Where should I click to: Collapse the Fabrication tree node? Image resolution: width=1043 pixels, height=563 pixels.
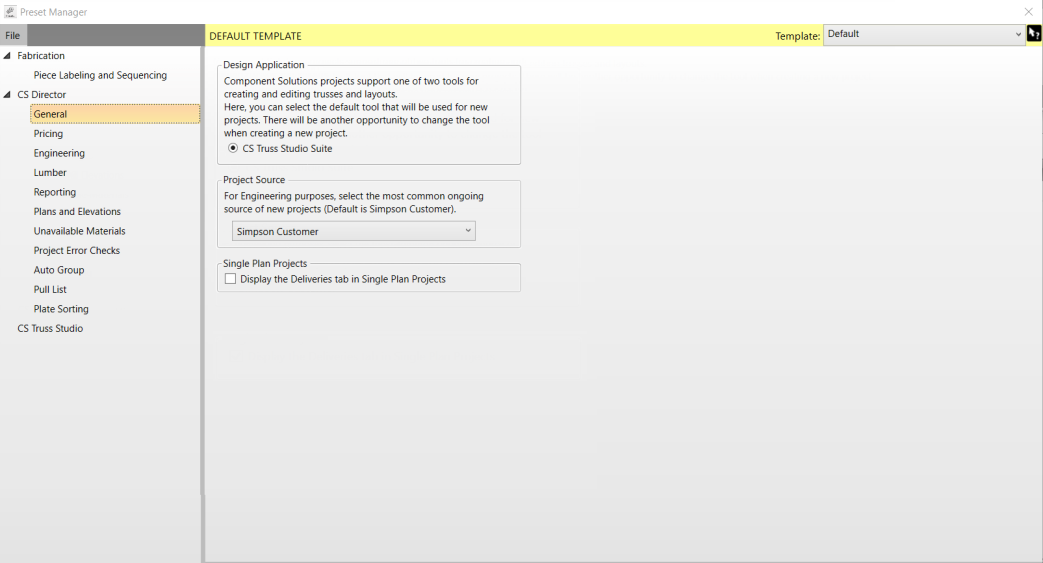point(7,56)
